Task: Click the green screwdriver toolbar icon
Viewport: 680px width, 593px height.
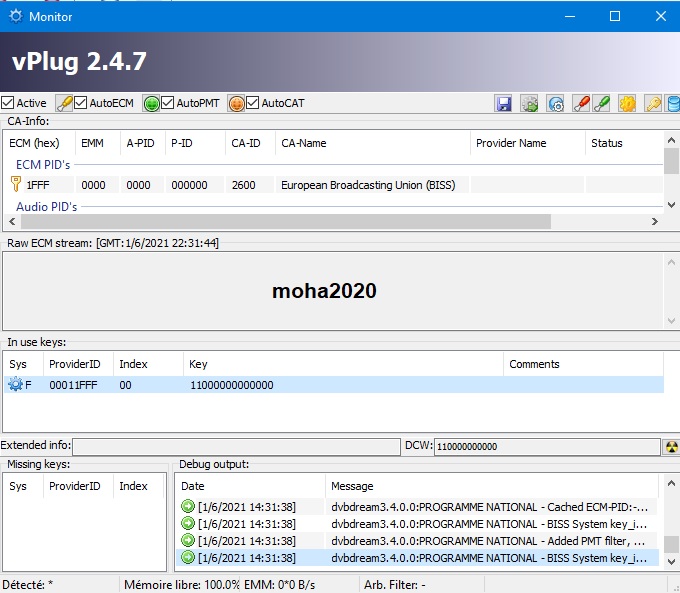Action: (x=601, y=104)
